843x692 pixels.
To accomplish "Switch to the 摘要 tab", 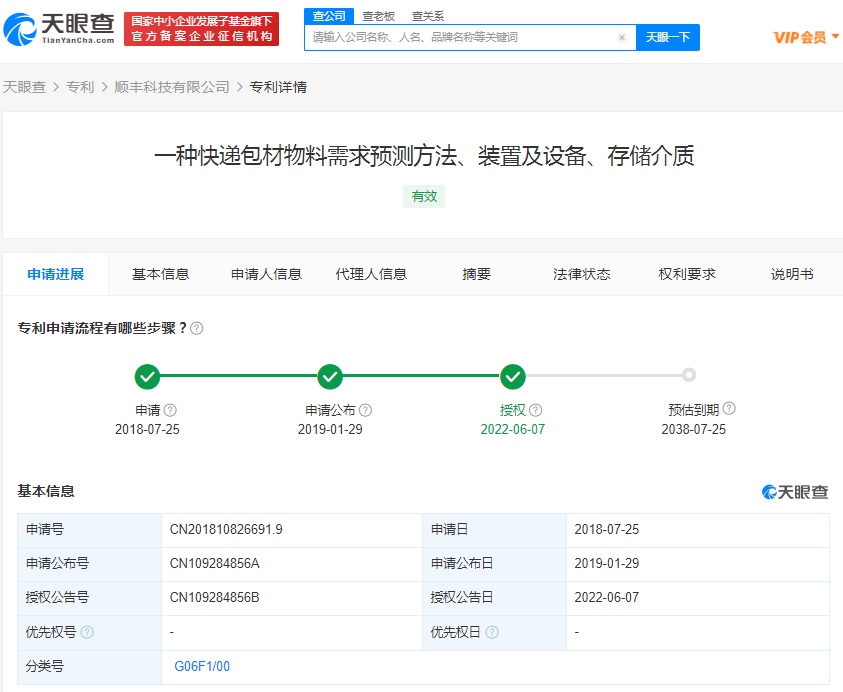I will (x=476, y=274).
